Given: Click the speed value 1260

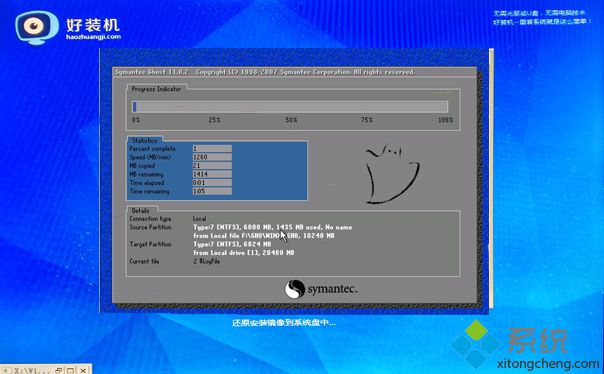Looking at the screenshot, I should pyautogui.click(x=212, y=157).
